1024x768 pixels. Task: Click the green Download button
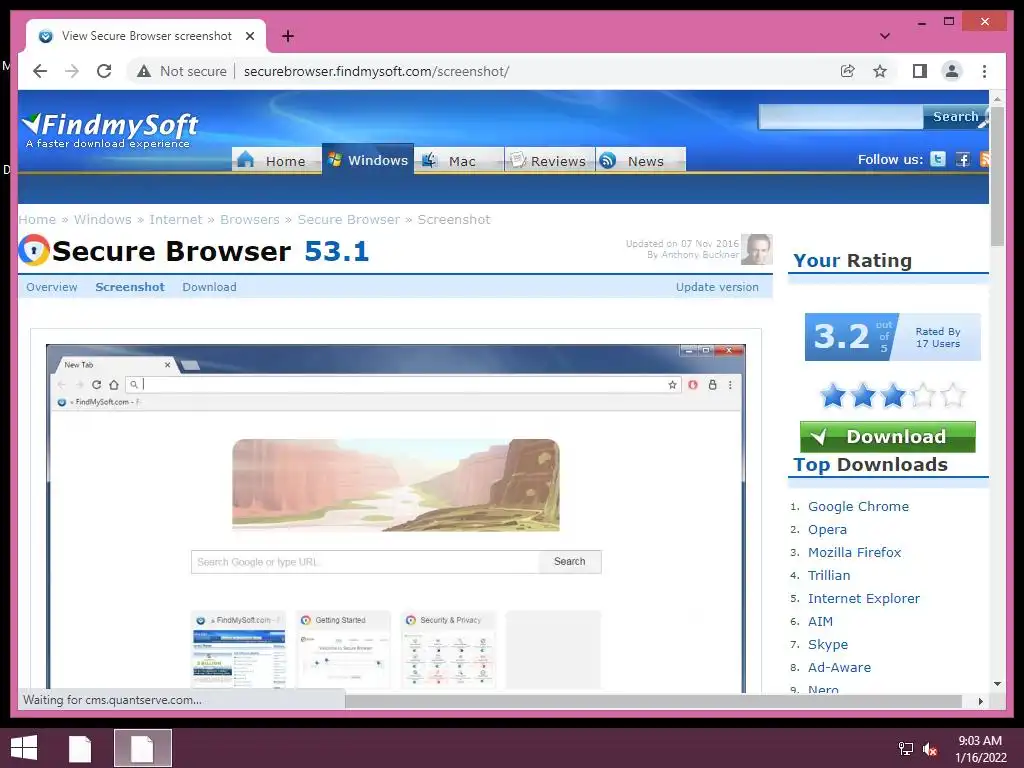pos(888,436)
